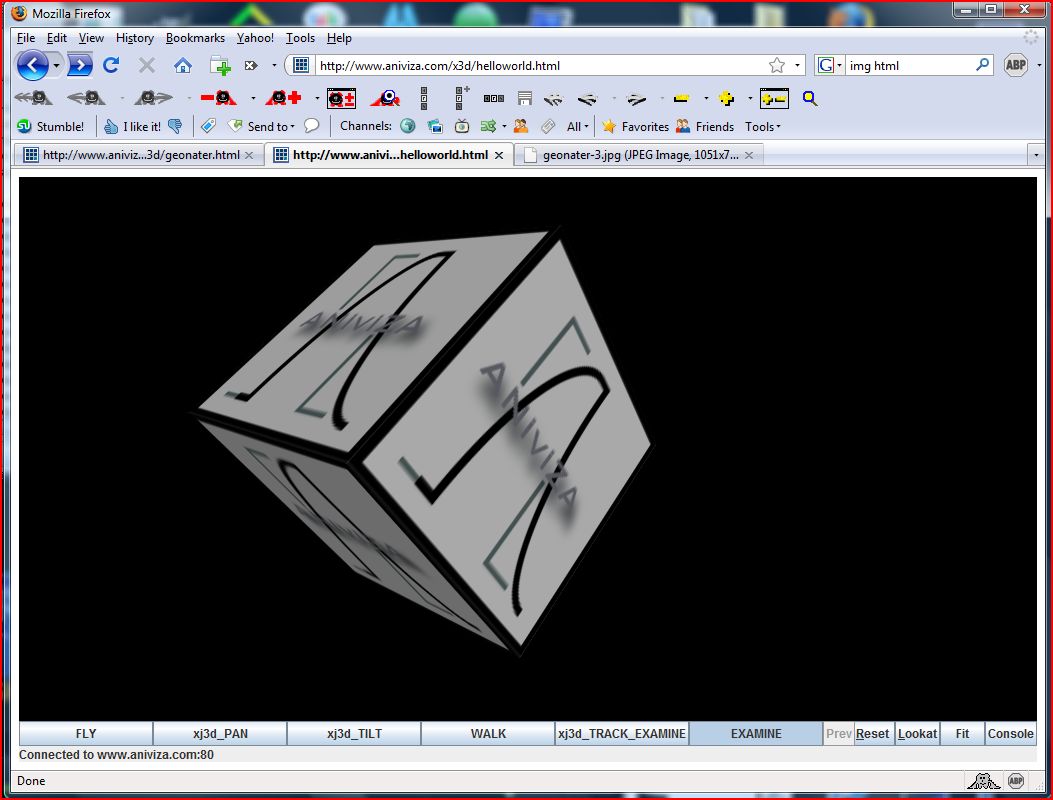Click the yellow minus toolbar icon
This screenshot has height=800, width=1053.
682,98
